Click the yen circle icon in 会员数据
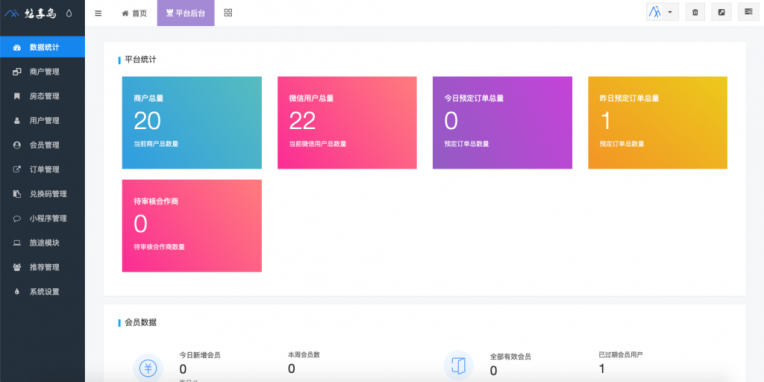 148,368
